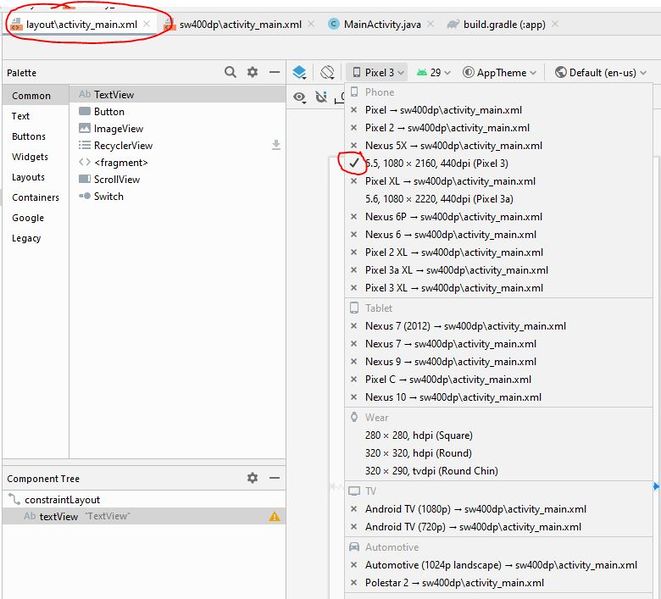
Task: Choose Pixel device entry
Action: [499, 110]
